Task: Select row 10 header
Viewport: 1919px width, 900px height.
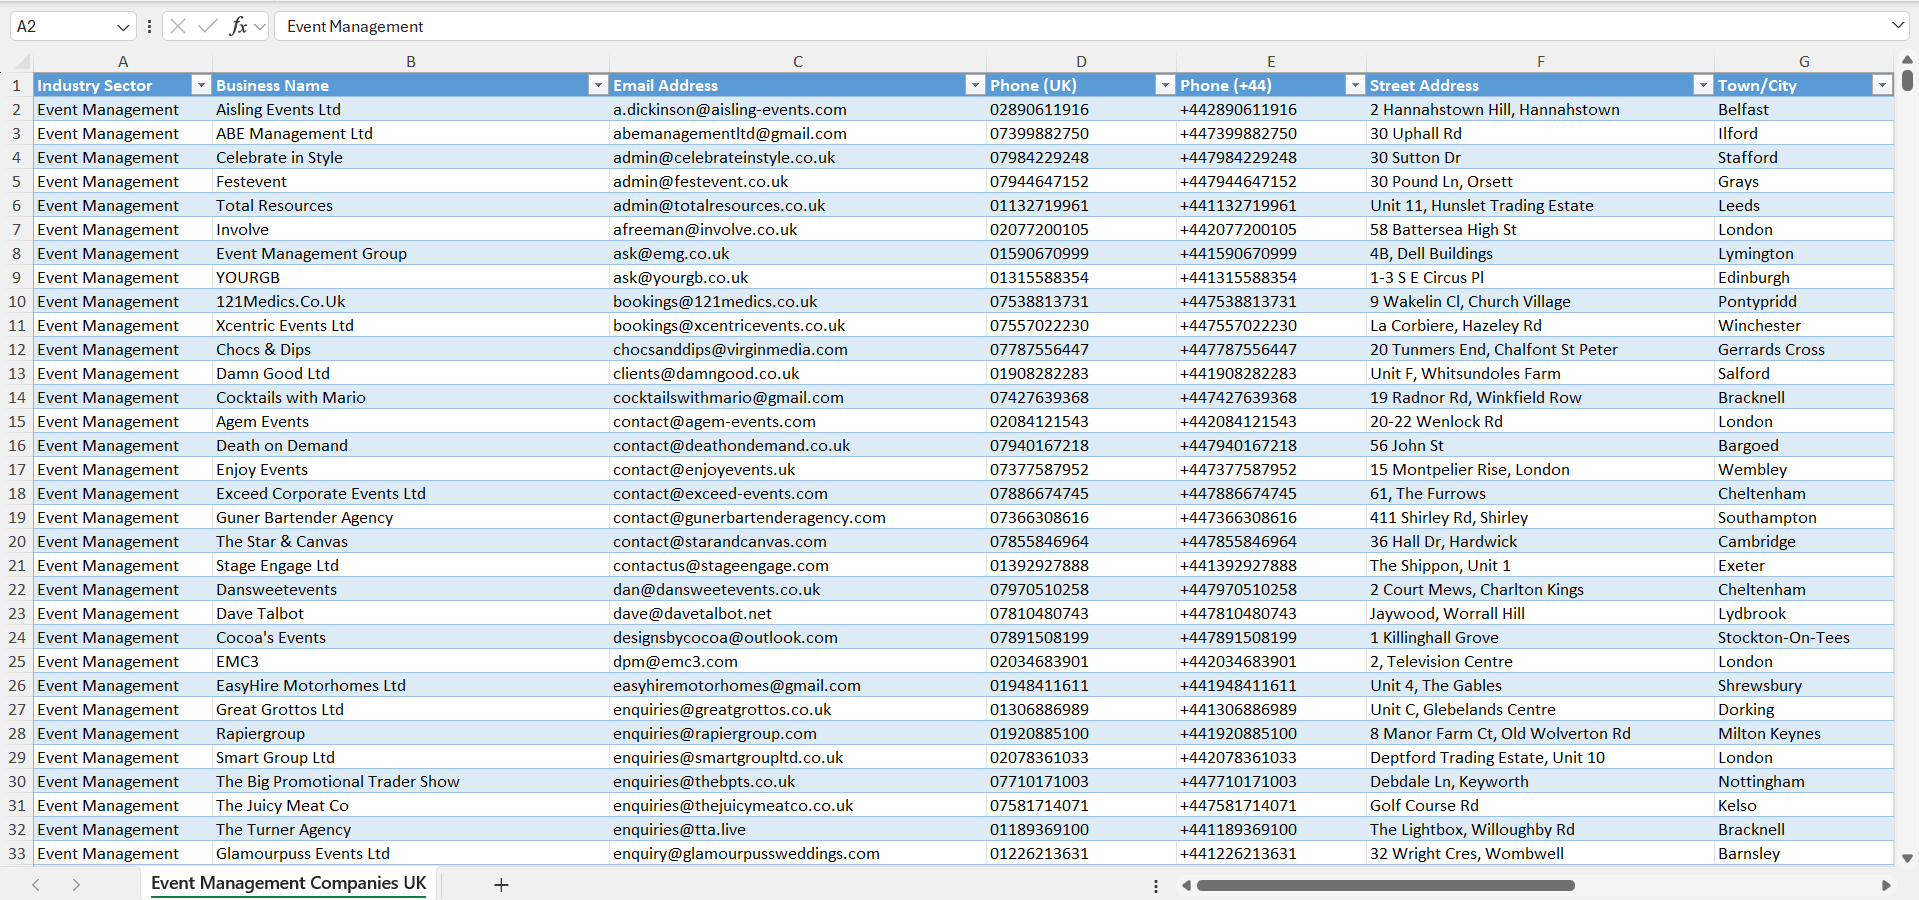Action: tap(17, 301)
